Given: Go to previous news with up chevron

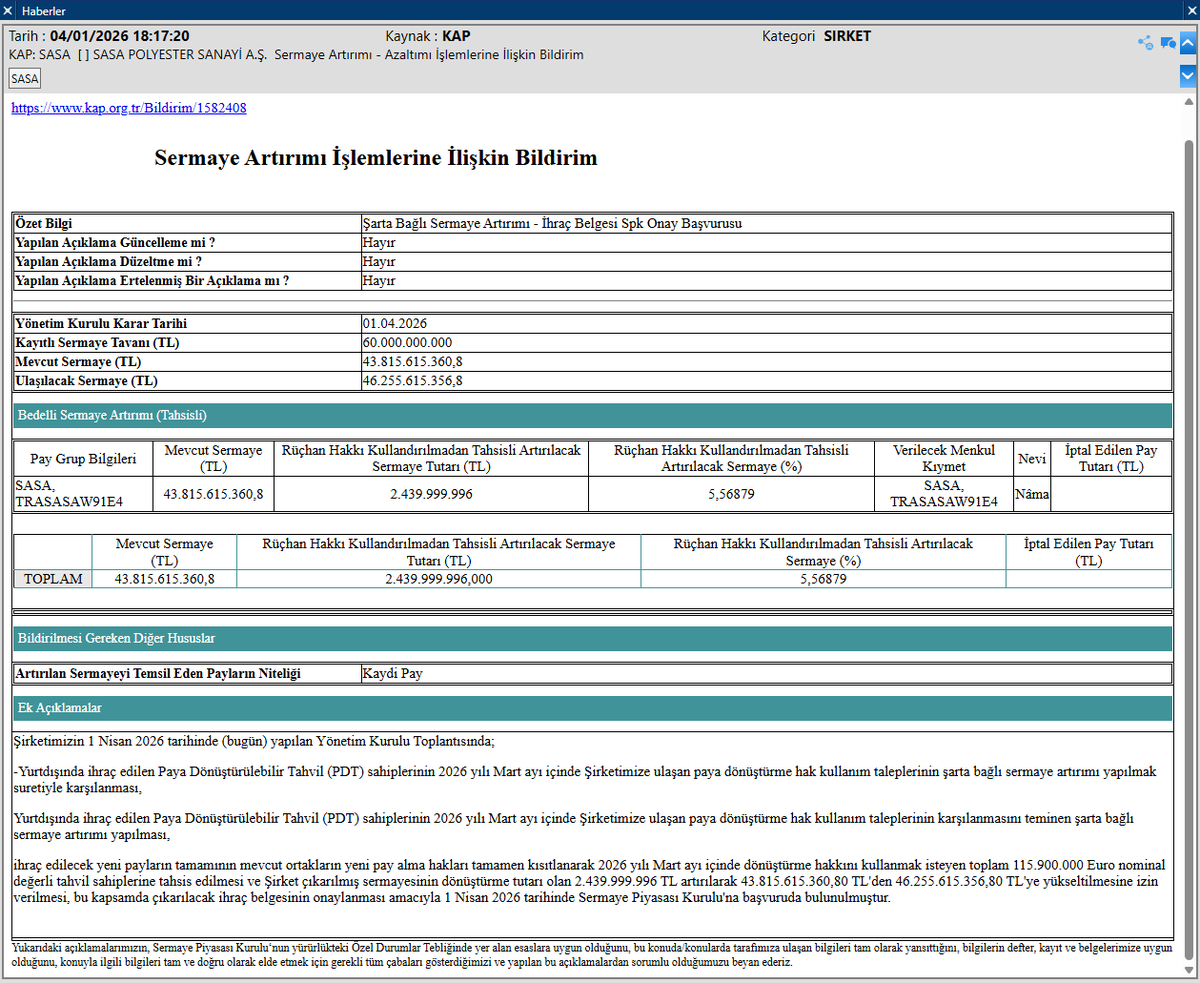Looking at the screenshot, I should pyautogui.click(x=1188, y=43).
